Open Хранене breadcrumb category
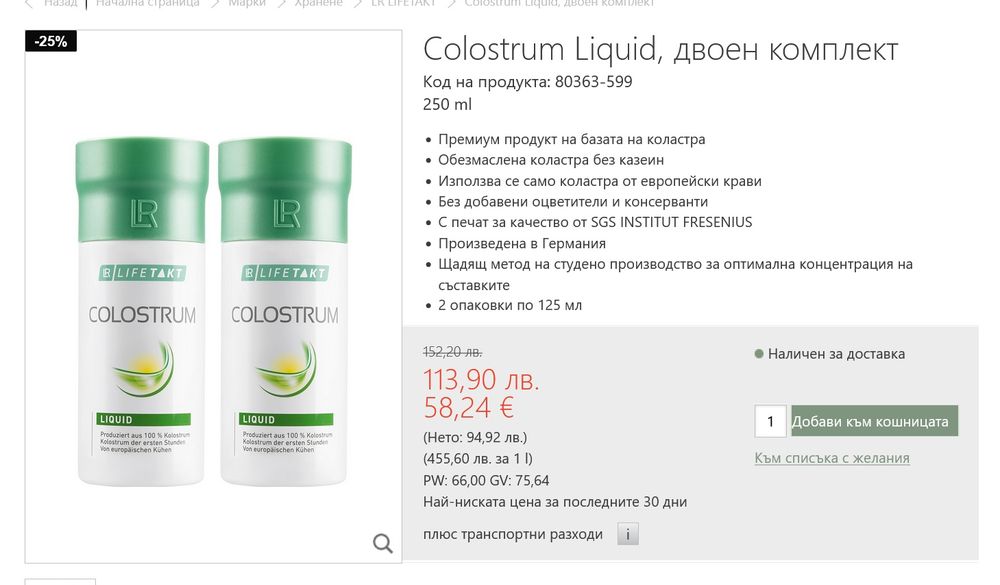The image size is (1000, 585). point(318,3)
